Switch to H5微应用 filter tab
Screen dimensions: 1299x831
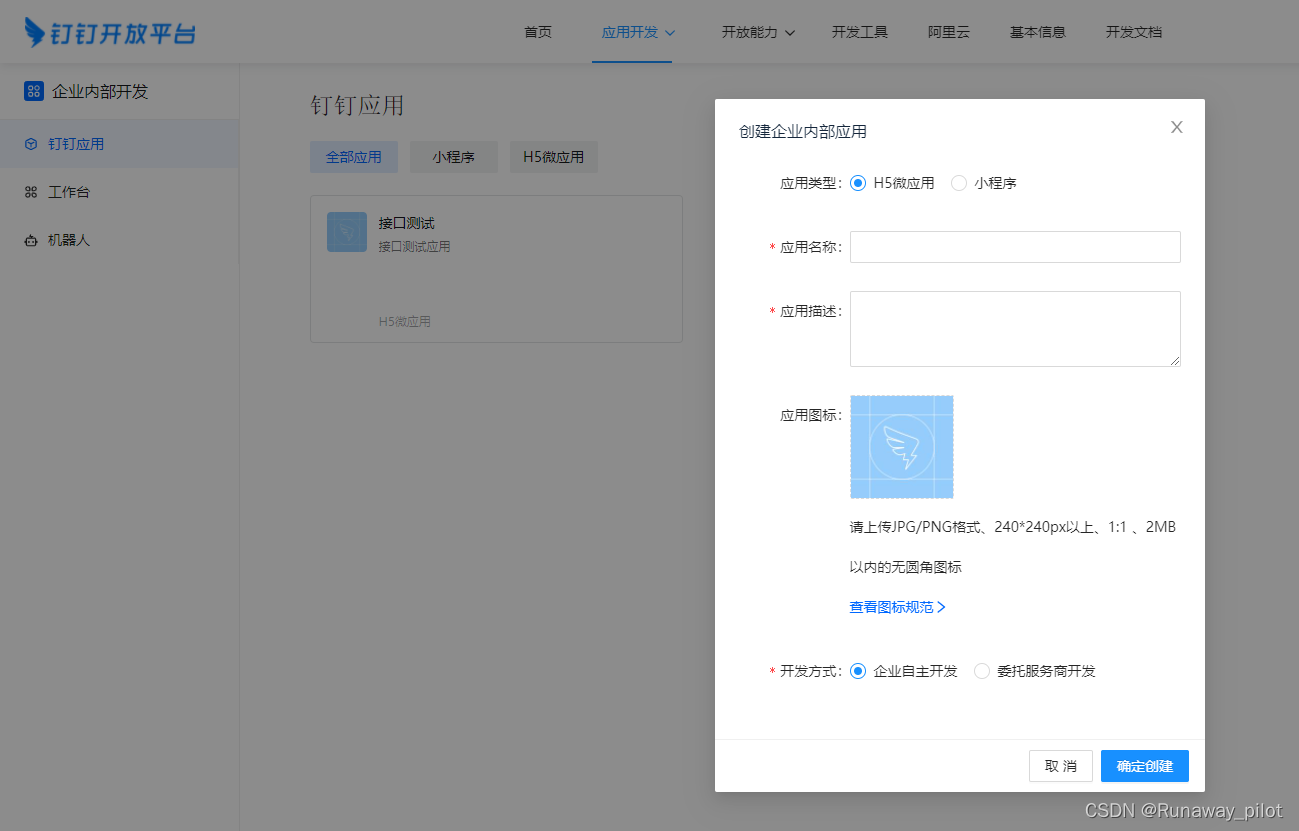point(554,157)
